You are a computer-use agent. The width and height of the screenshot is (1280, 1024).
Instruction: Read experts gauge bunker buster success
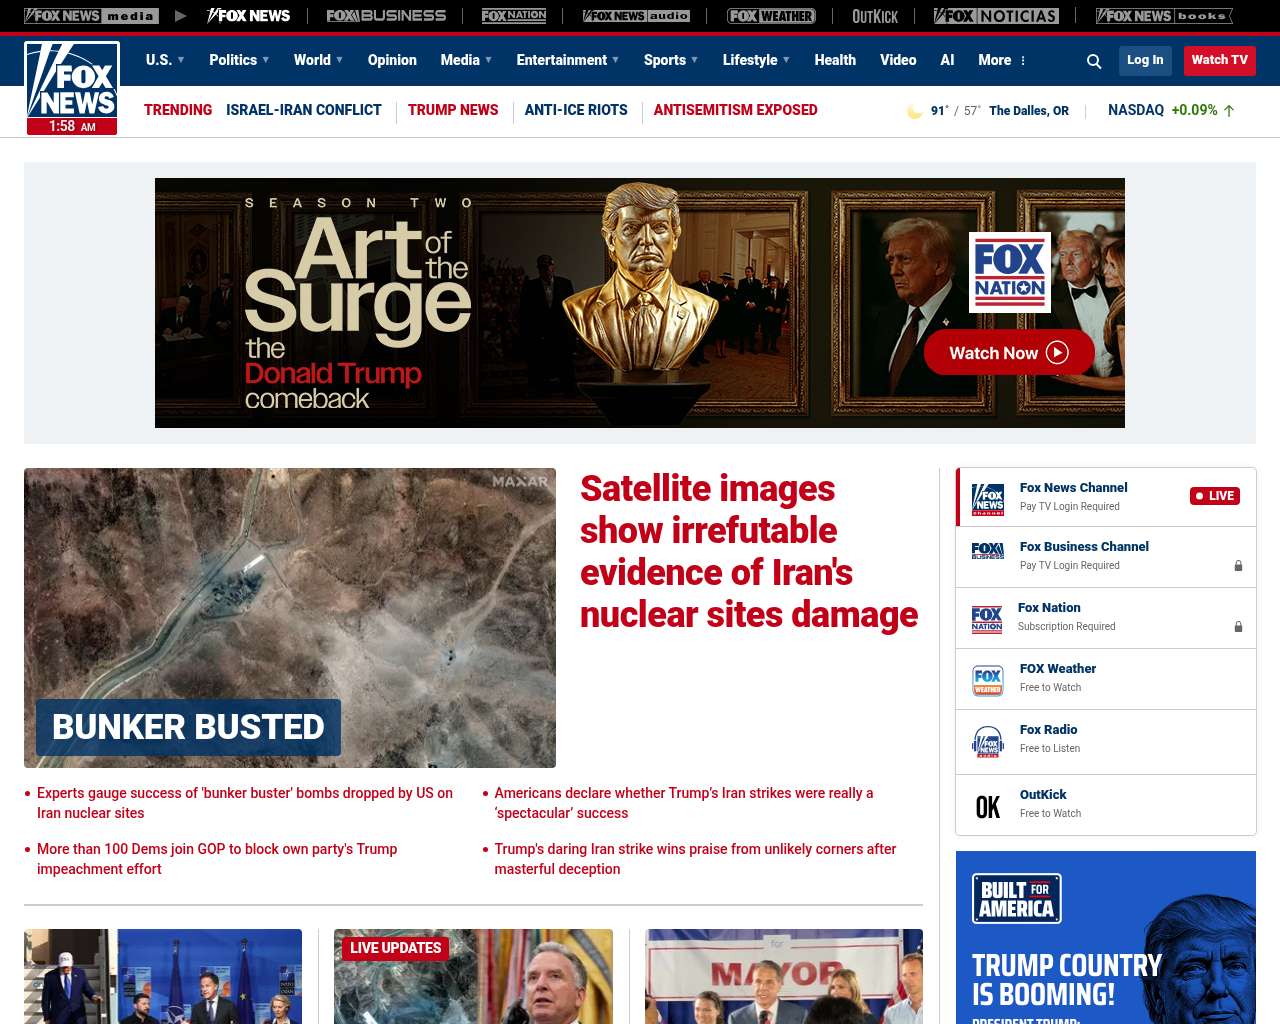click(x=245, y=803)
